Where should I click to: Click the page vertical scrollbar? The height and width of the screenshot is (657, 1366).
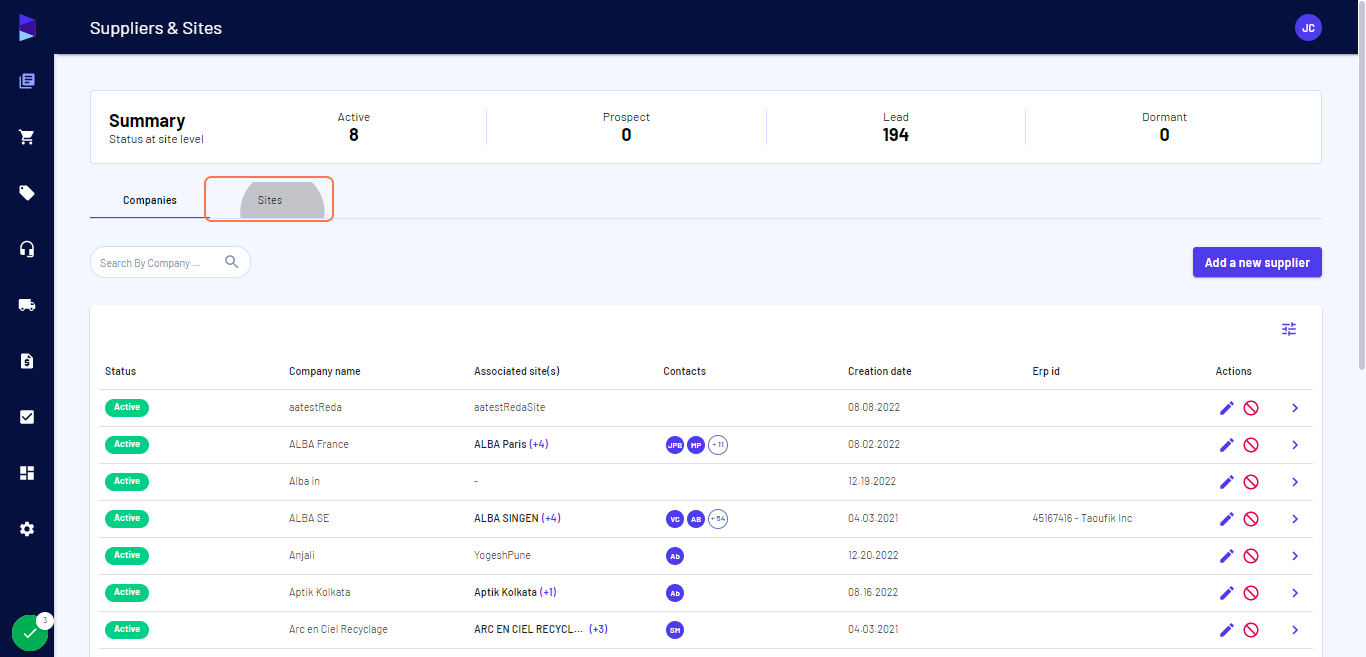(1361, 185)
